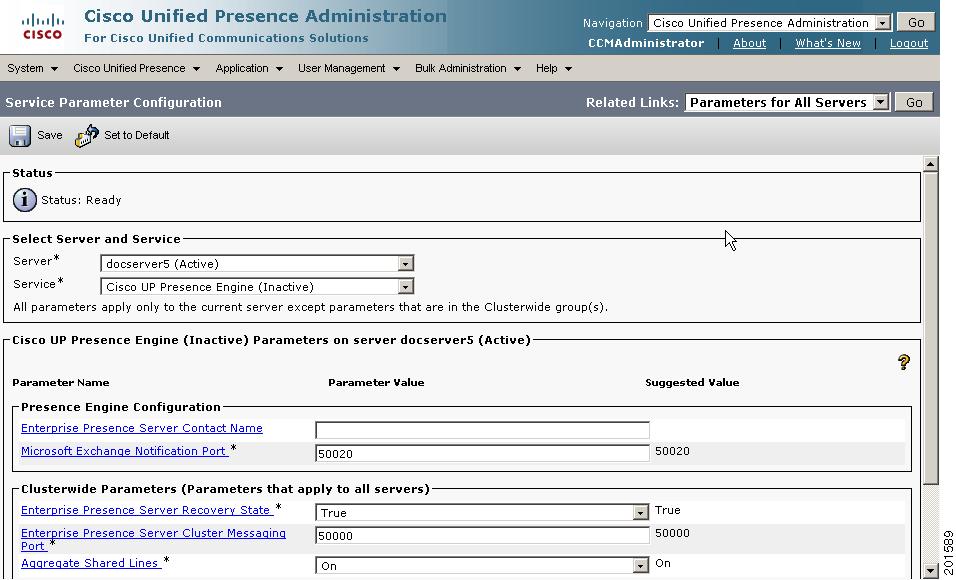Click the Status info icon

click(24, 200)
